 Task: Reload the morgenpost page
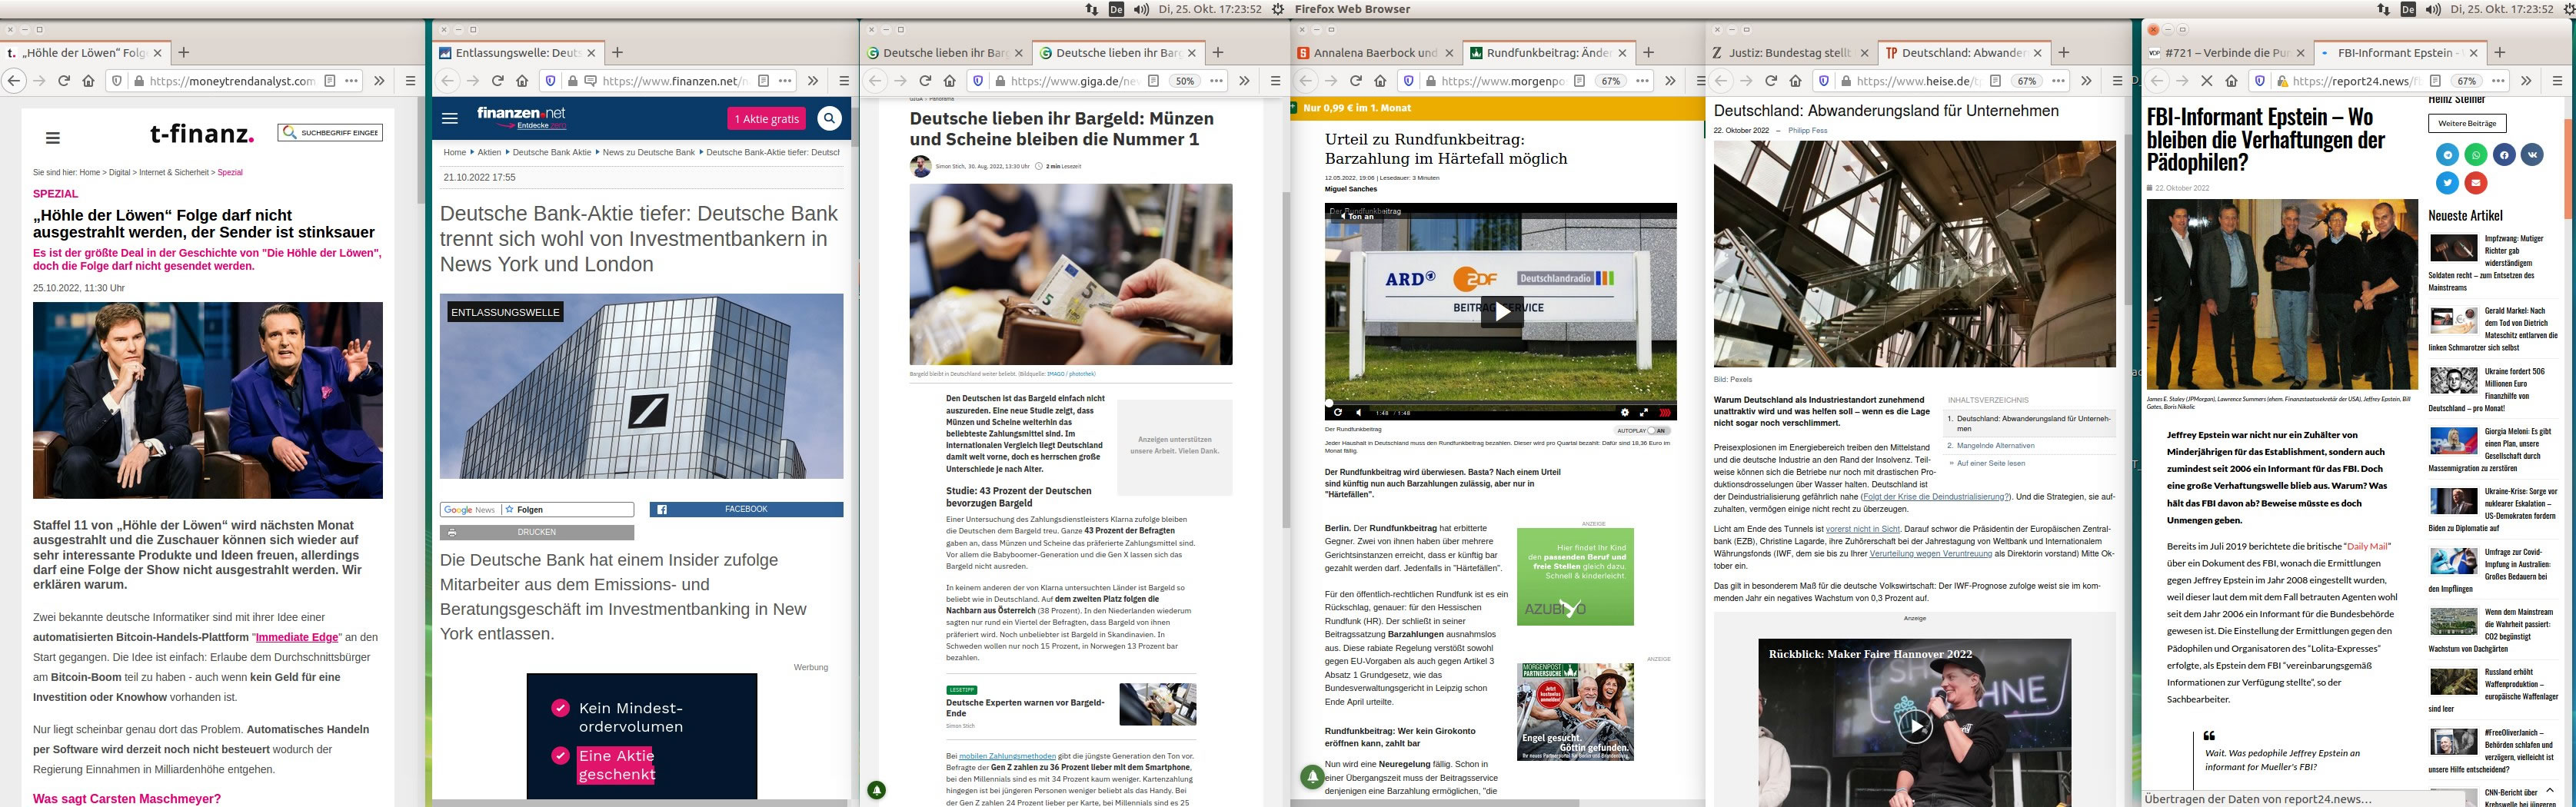click(1356, 81)
